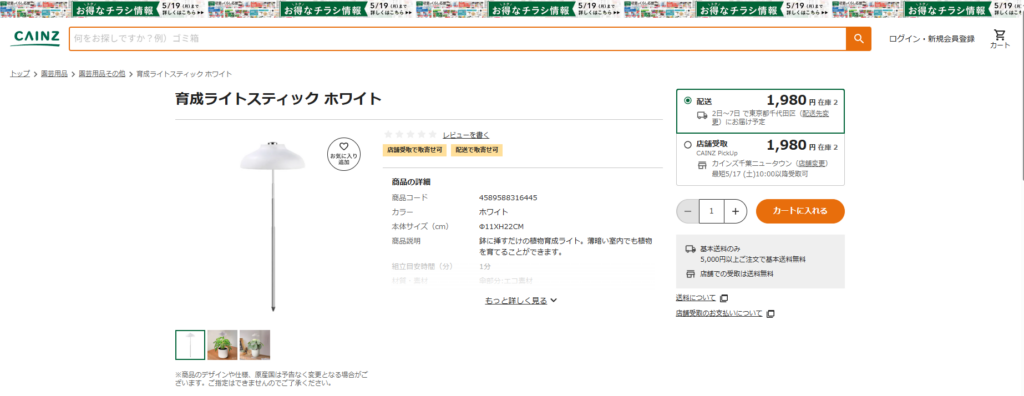This screenshot has height=396, width=1024.
Task: Add to favorites with heart icon
Action: 344,154
